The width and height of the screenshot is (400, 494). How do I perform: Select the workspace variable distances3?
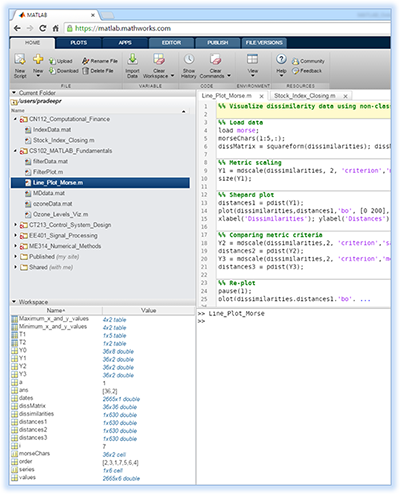click(33, 438)
